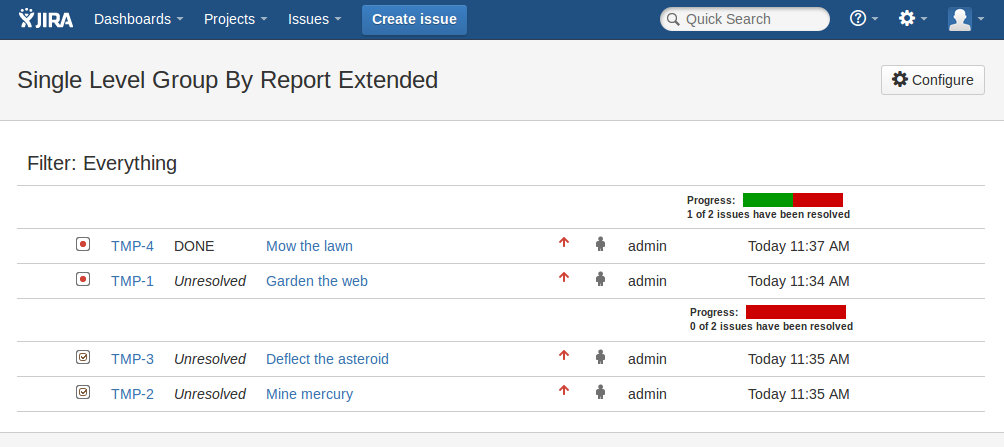Open the user profile avatar menu
Screen dimensions: 1004x447
click(x=966, y=19)
